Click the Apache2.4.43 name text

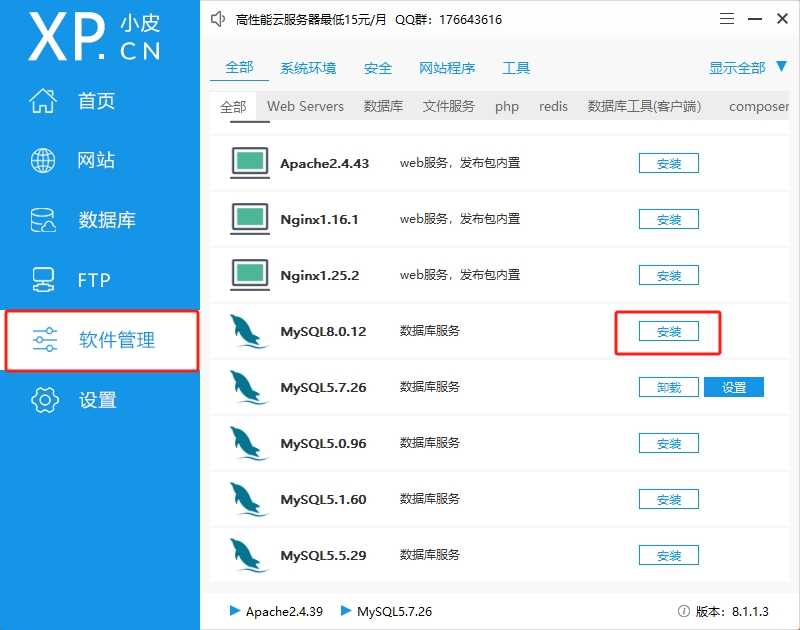[x=324, y=163]
